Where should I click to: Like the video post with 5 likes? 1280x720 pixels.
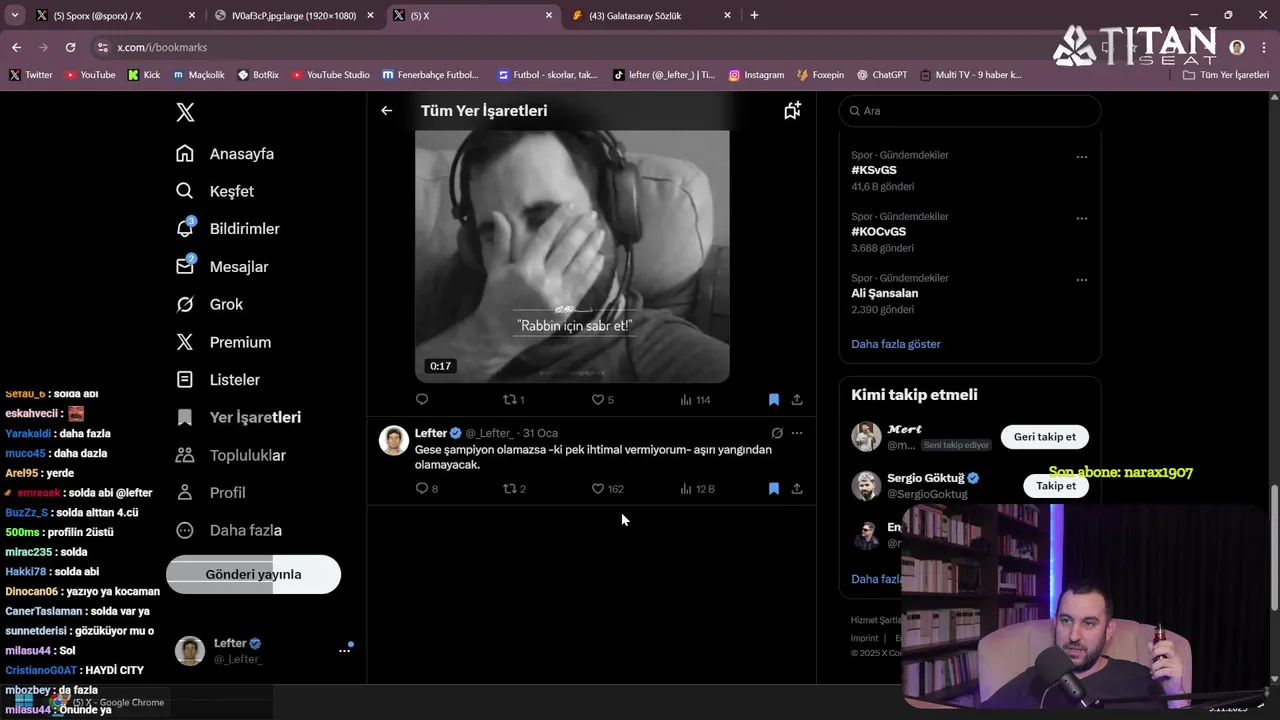coord(602,399)
